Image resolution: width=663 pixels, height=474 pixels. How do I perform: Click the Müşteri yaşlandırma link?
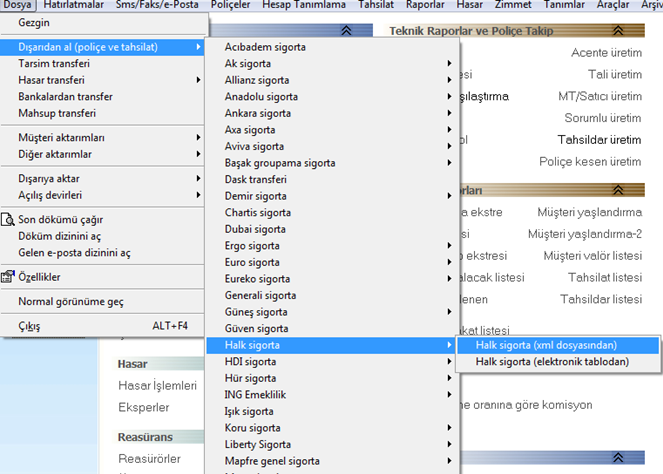click(x=589, y=212)
